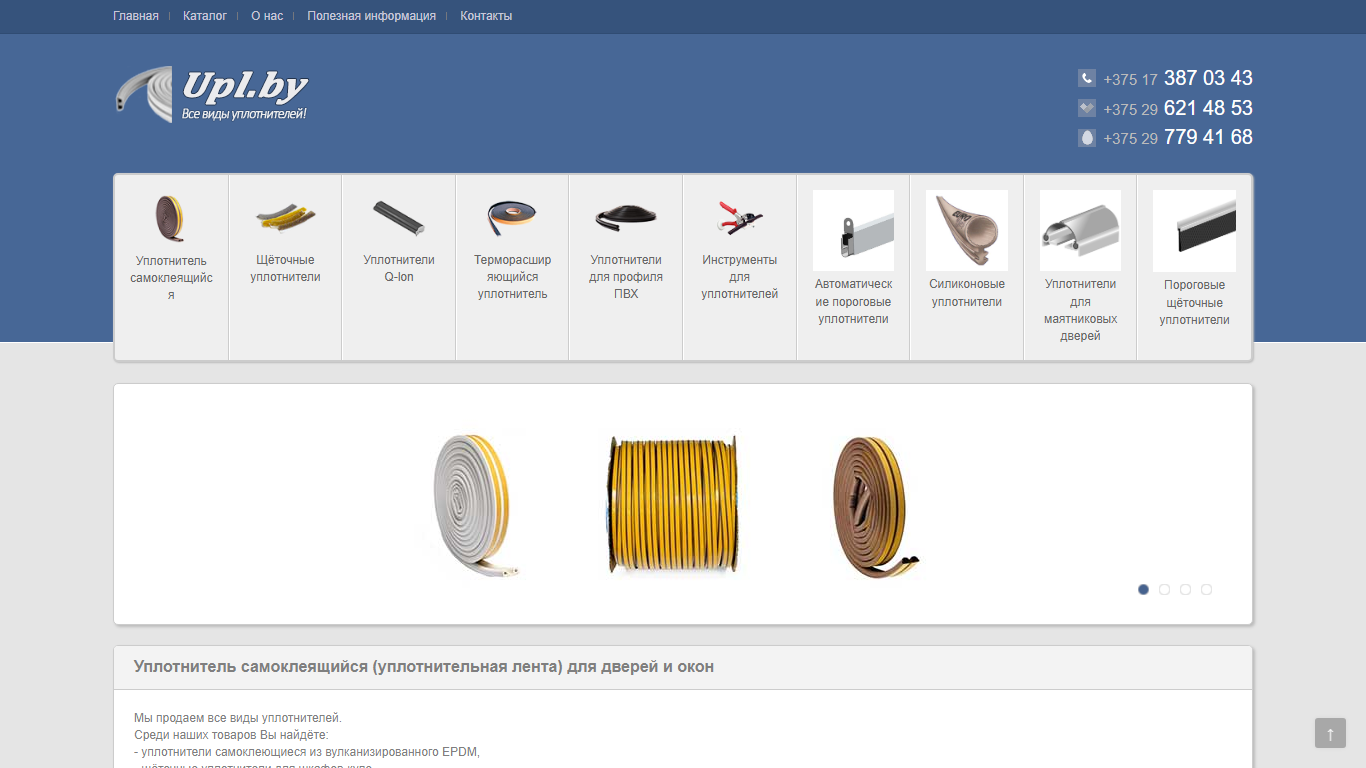This screenshot has height=768, width=1366.
Task: Click phone number 387 03 43
Action: (x=1208, y=78)
